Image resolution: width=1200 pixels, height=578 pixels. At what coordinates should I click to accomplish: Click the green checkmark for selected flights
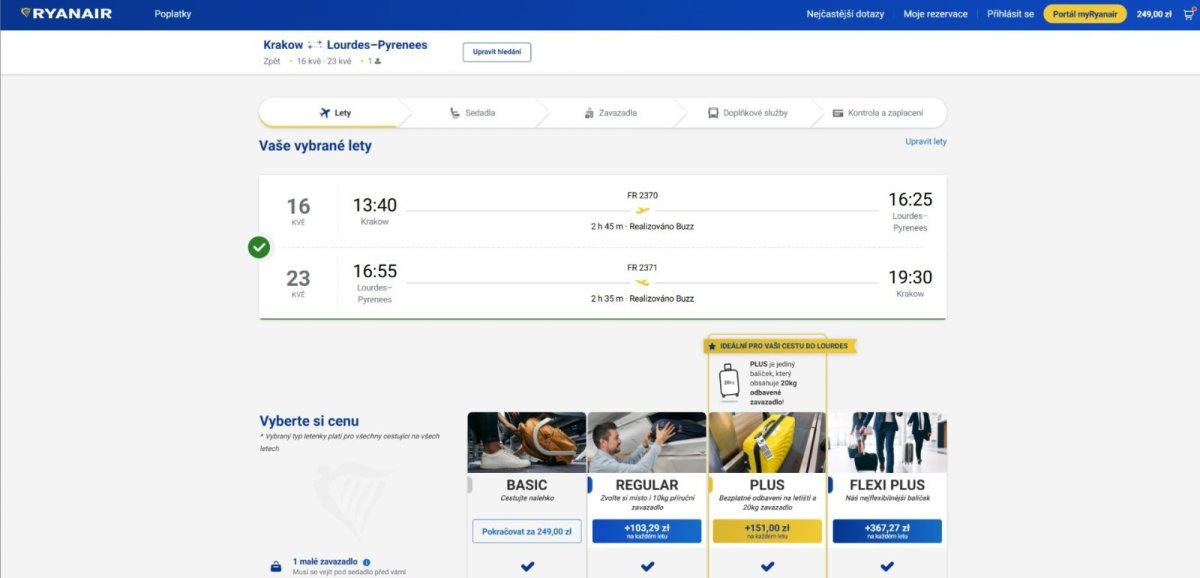tap(259, 247)
